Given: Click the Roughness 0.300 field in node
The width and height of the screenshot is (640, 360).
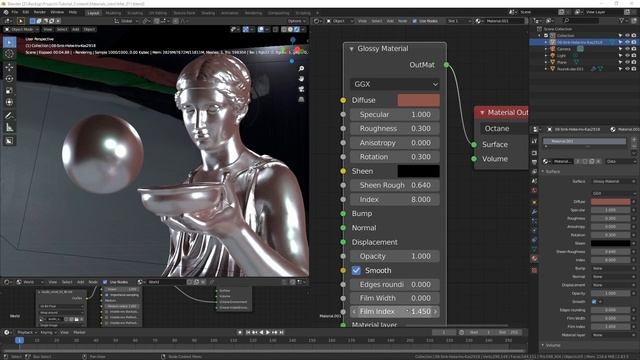Looking at the screenshot, I should click(x=395, y=129).
